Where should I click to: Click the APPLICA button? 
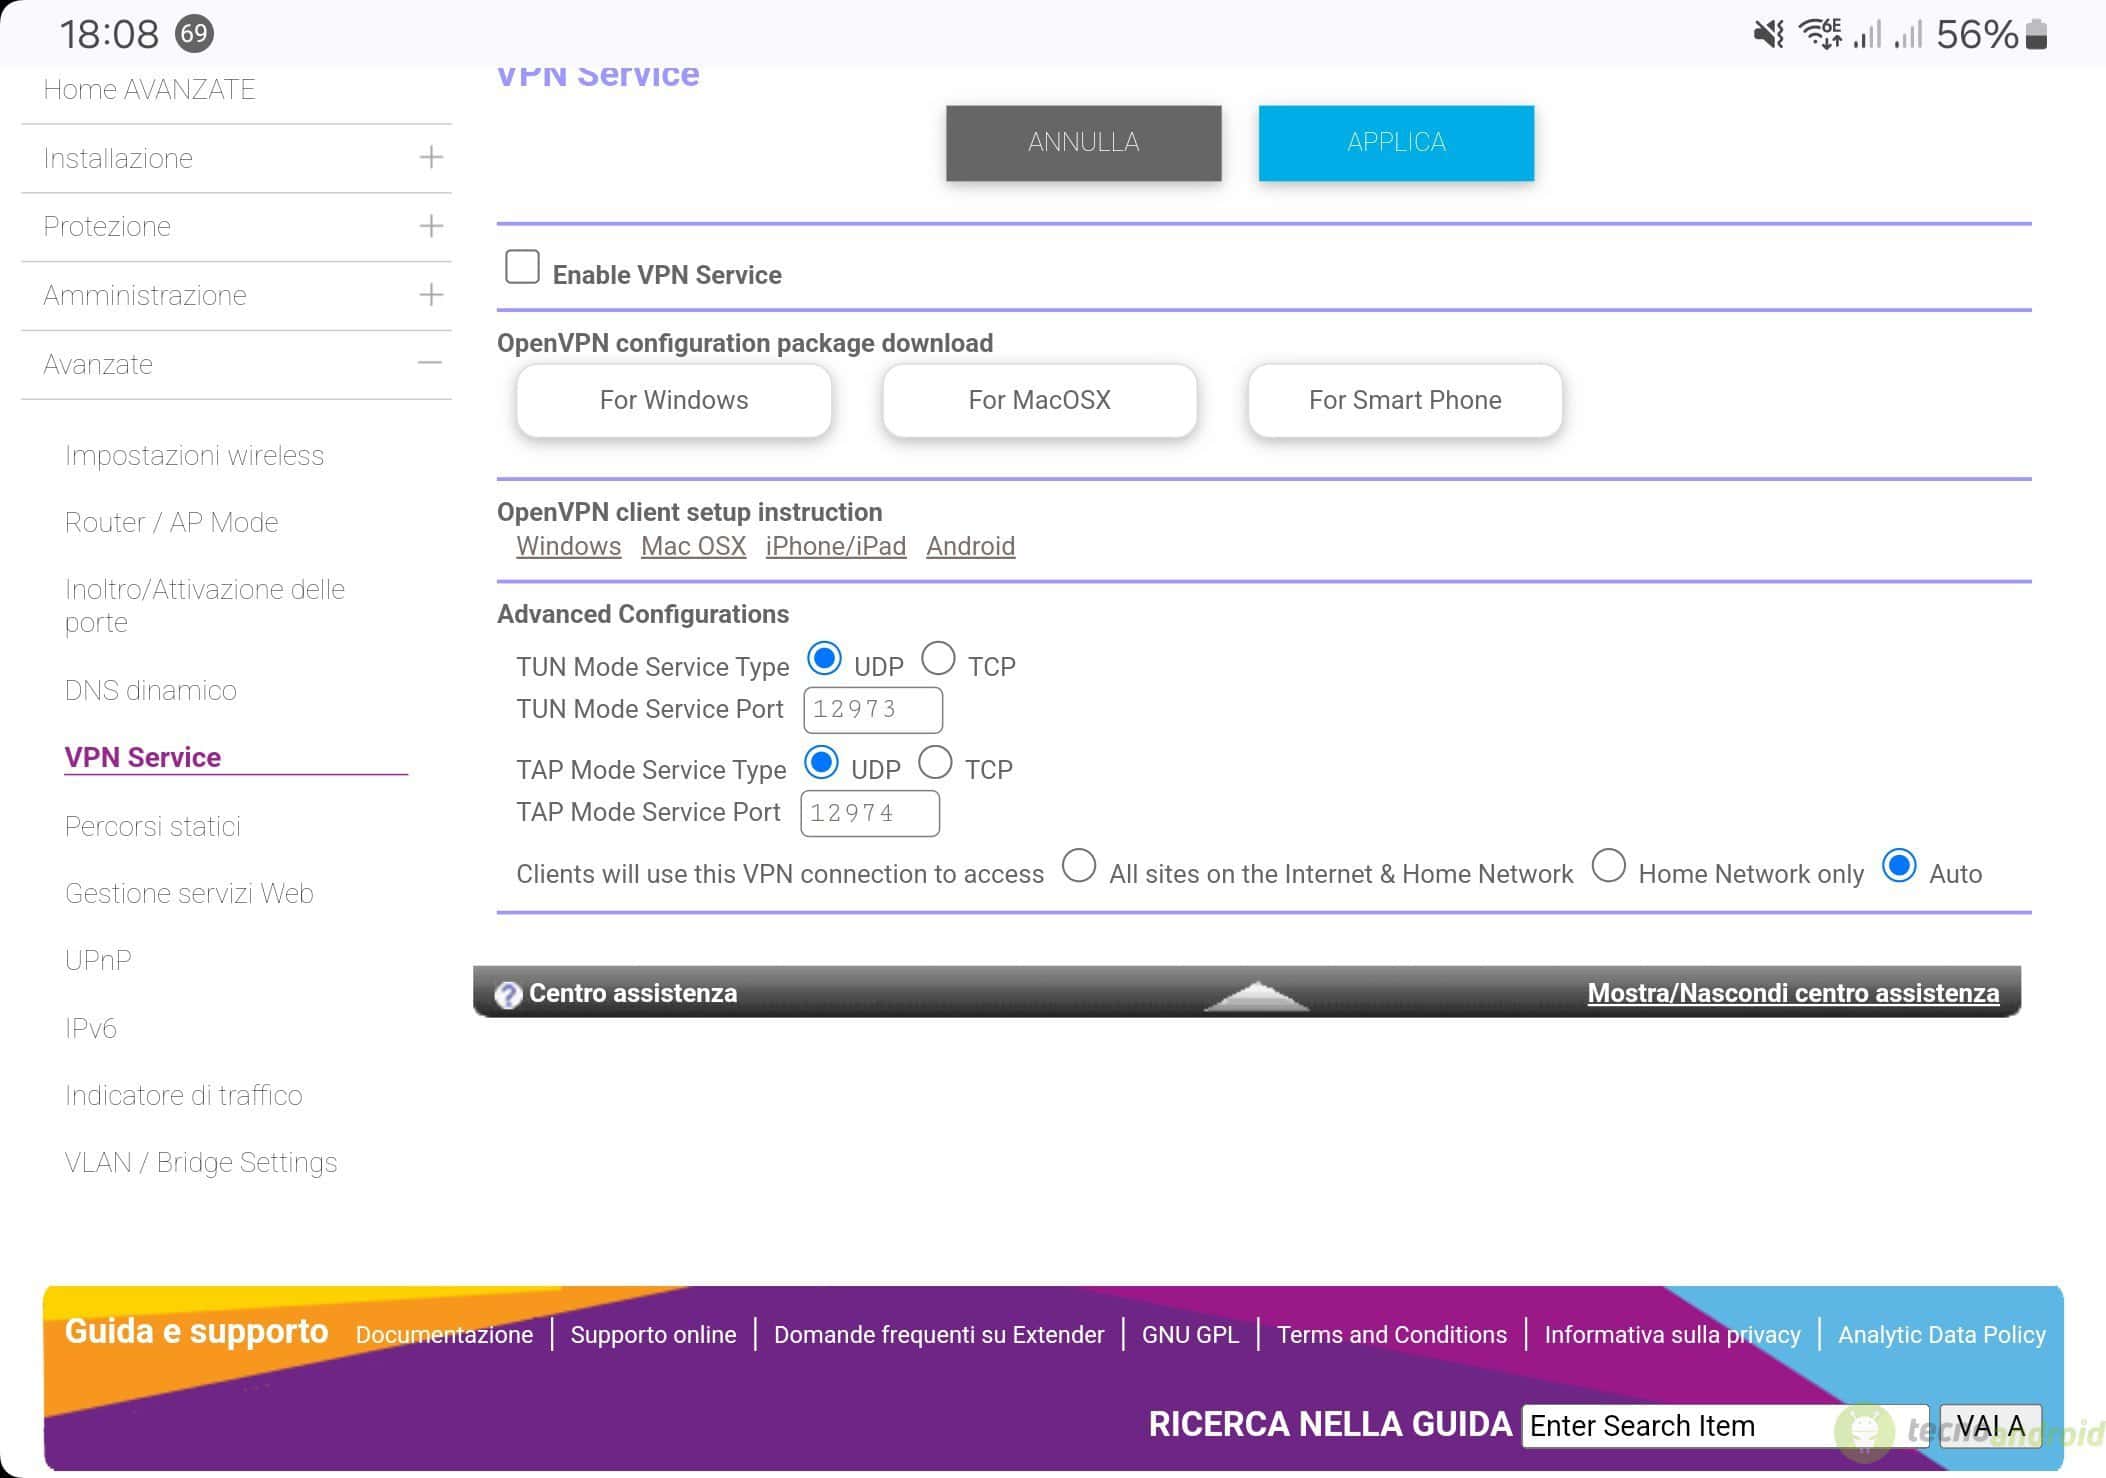click(1396, 143)
